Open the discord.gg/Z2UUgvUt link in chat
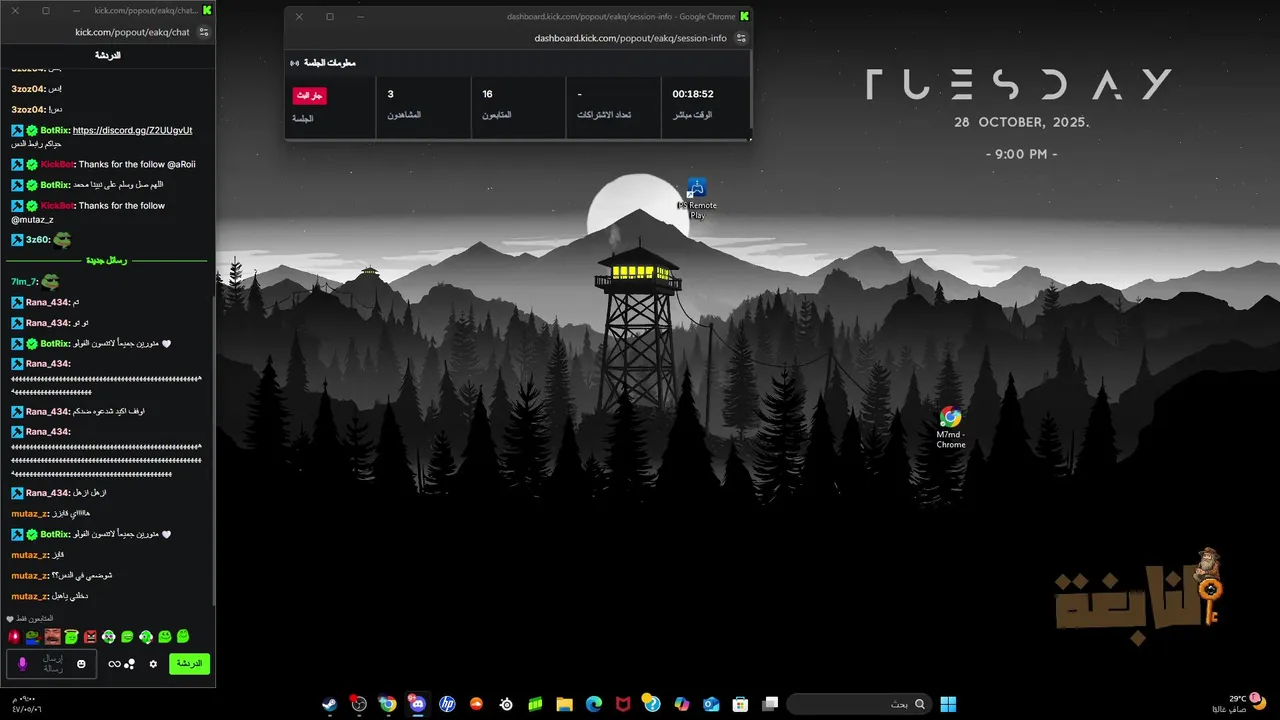This screenshot has height=720, width=1280. coord(133,130)
